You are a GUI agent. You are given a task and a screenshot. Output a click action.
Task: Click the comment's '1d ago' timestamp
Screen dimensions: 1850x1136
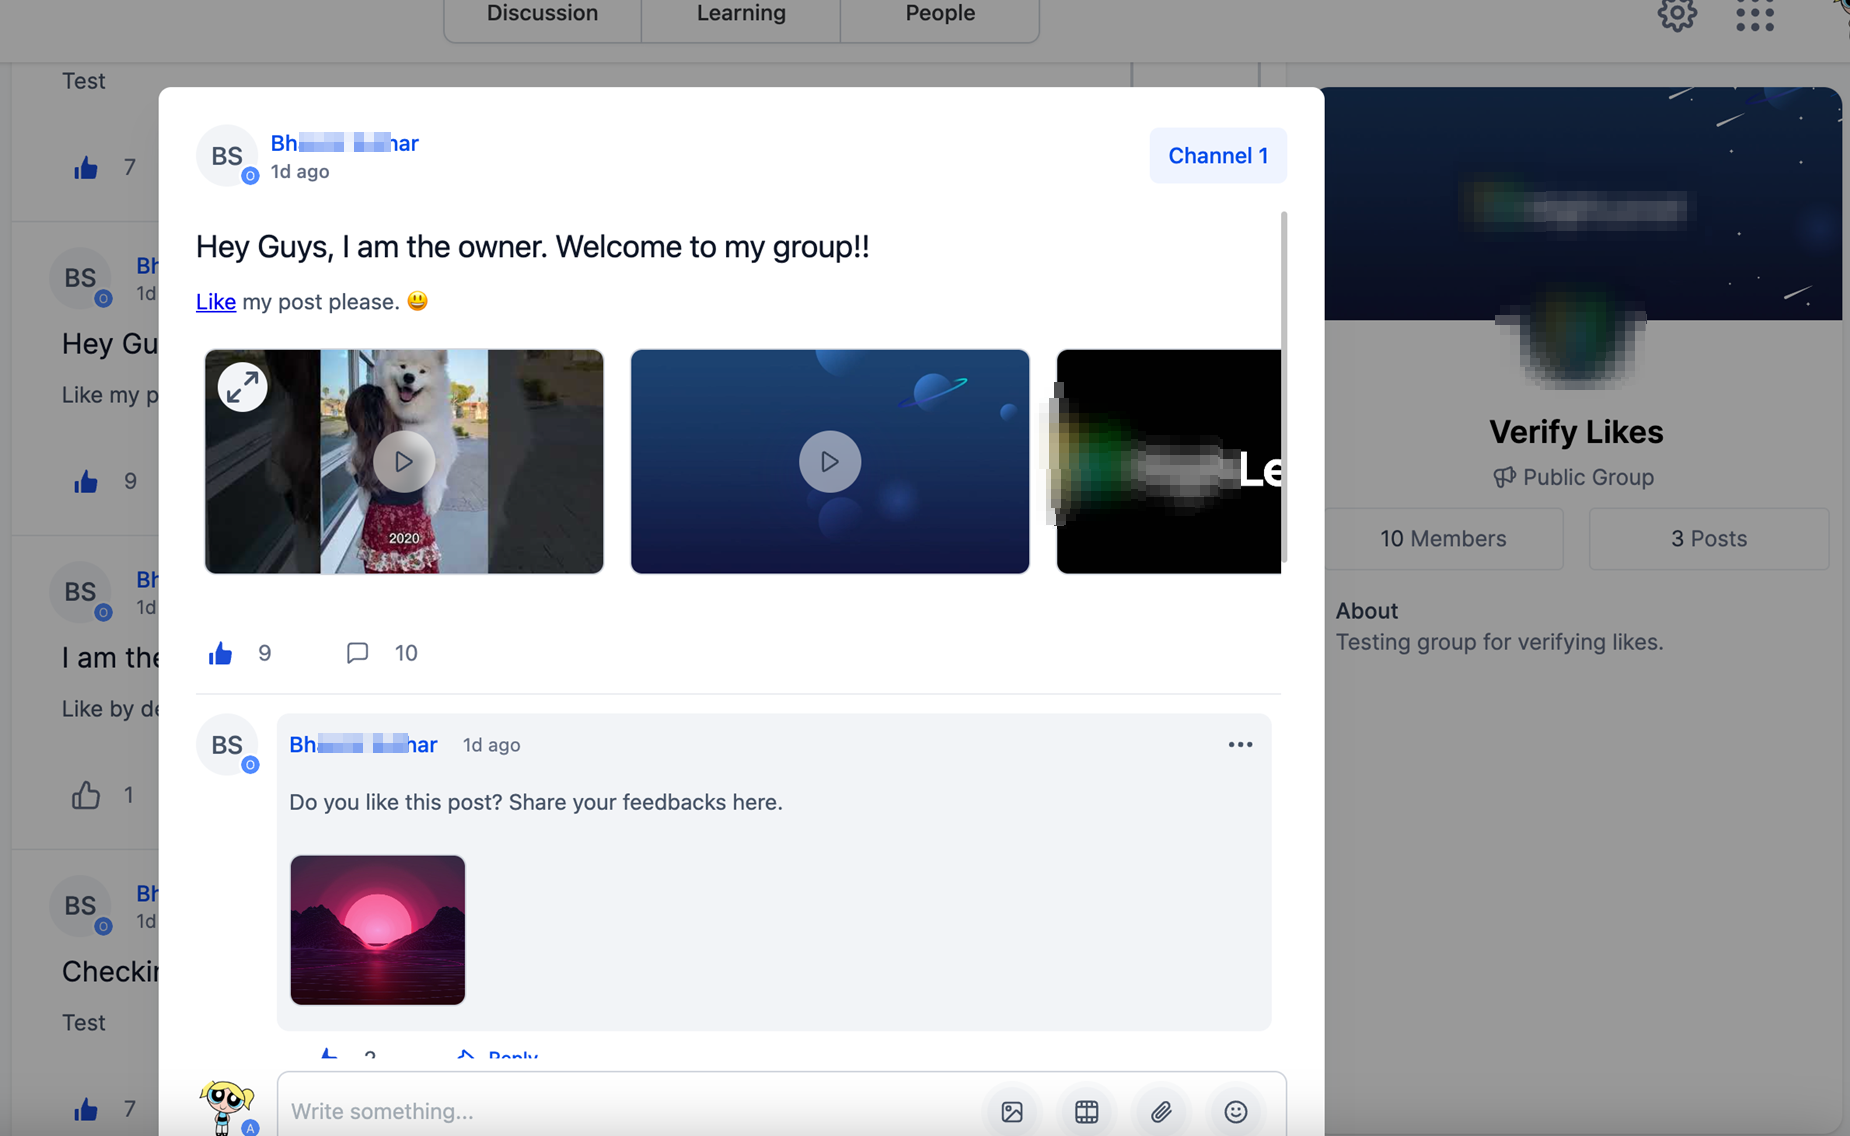click(x=491, y=745)
